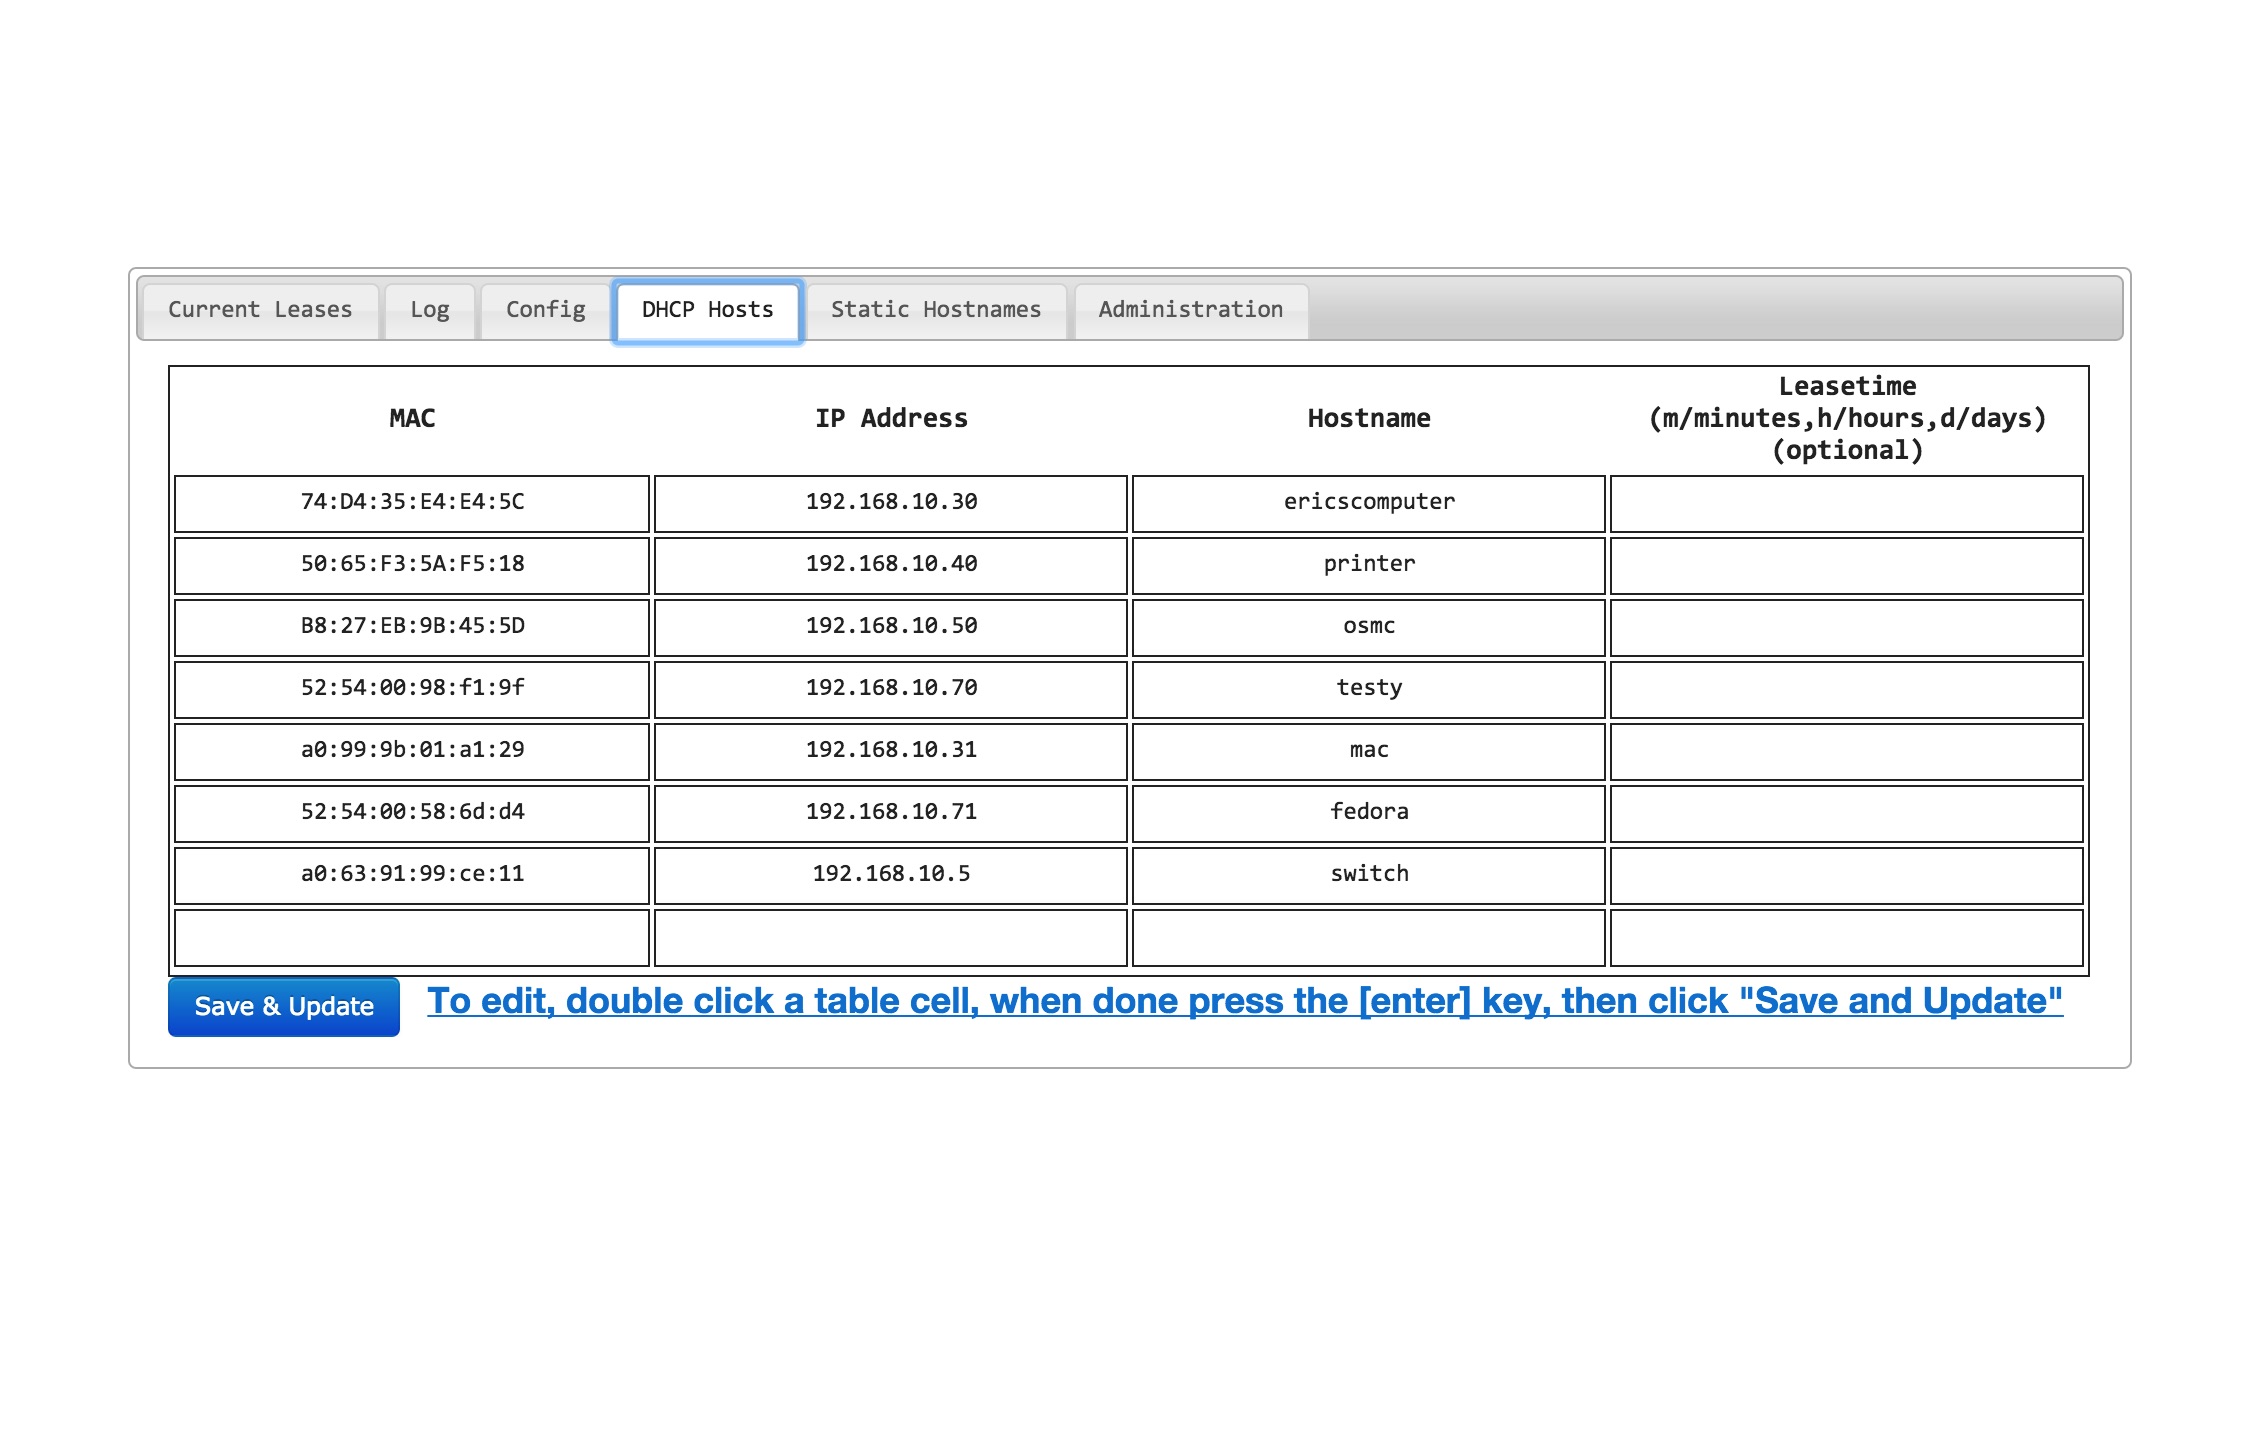Open the Log tab
The height and width of the screenshot is (1446, 2260).
(x=429, y=310)
